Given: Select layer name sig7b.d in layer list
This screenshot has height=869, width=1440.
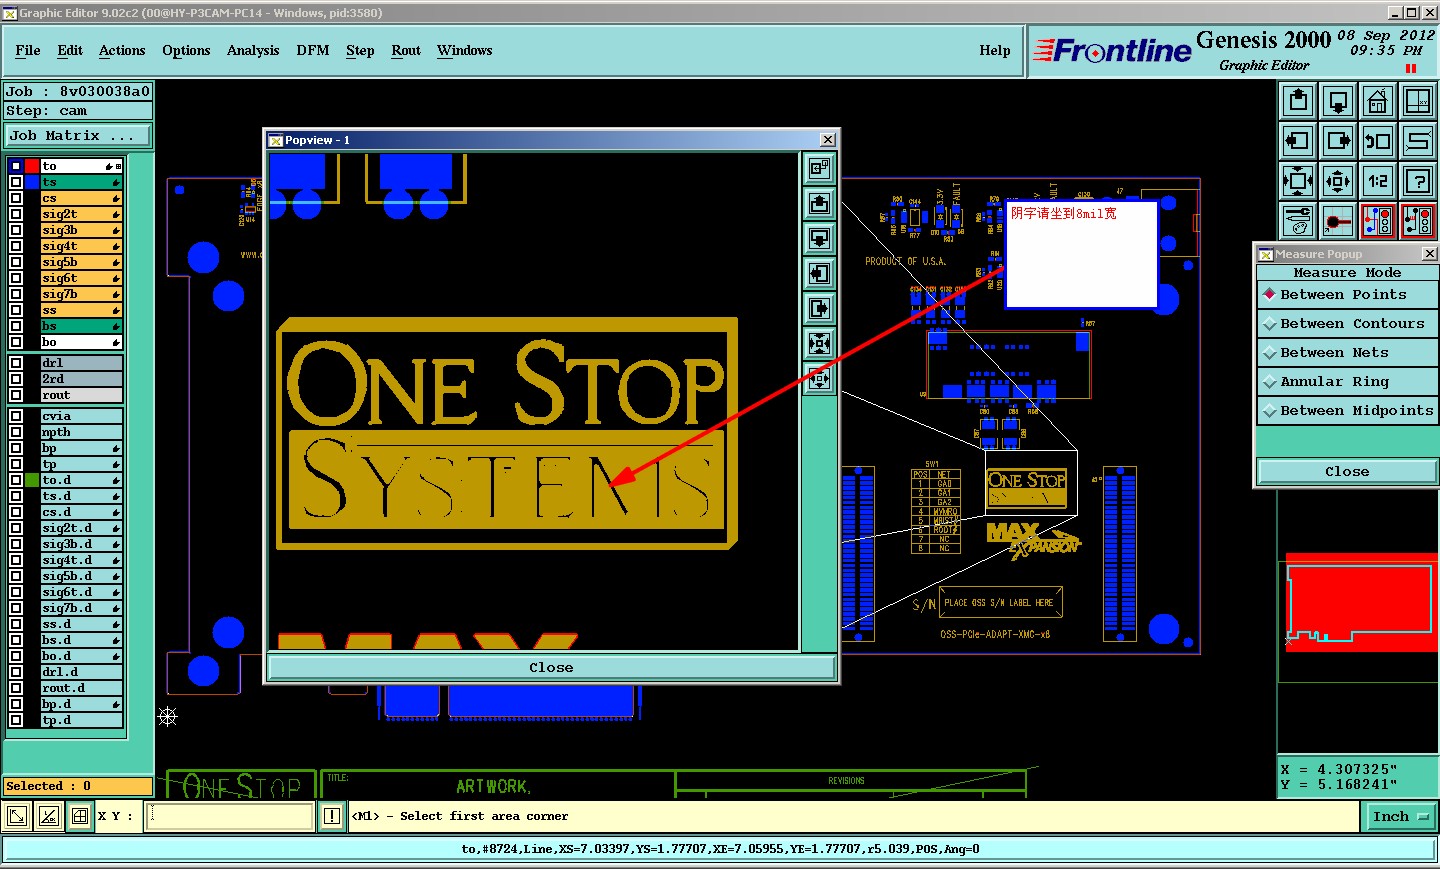Looking at the screenshot, I should click(x=80, y=608).
